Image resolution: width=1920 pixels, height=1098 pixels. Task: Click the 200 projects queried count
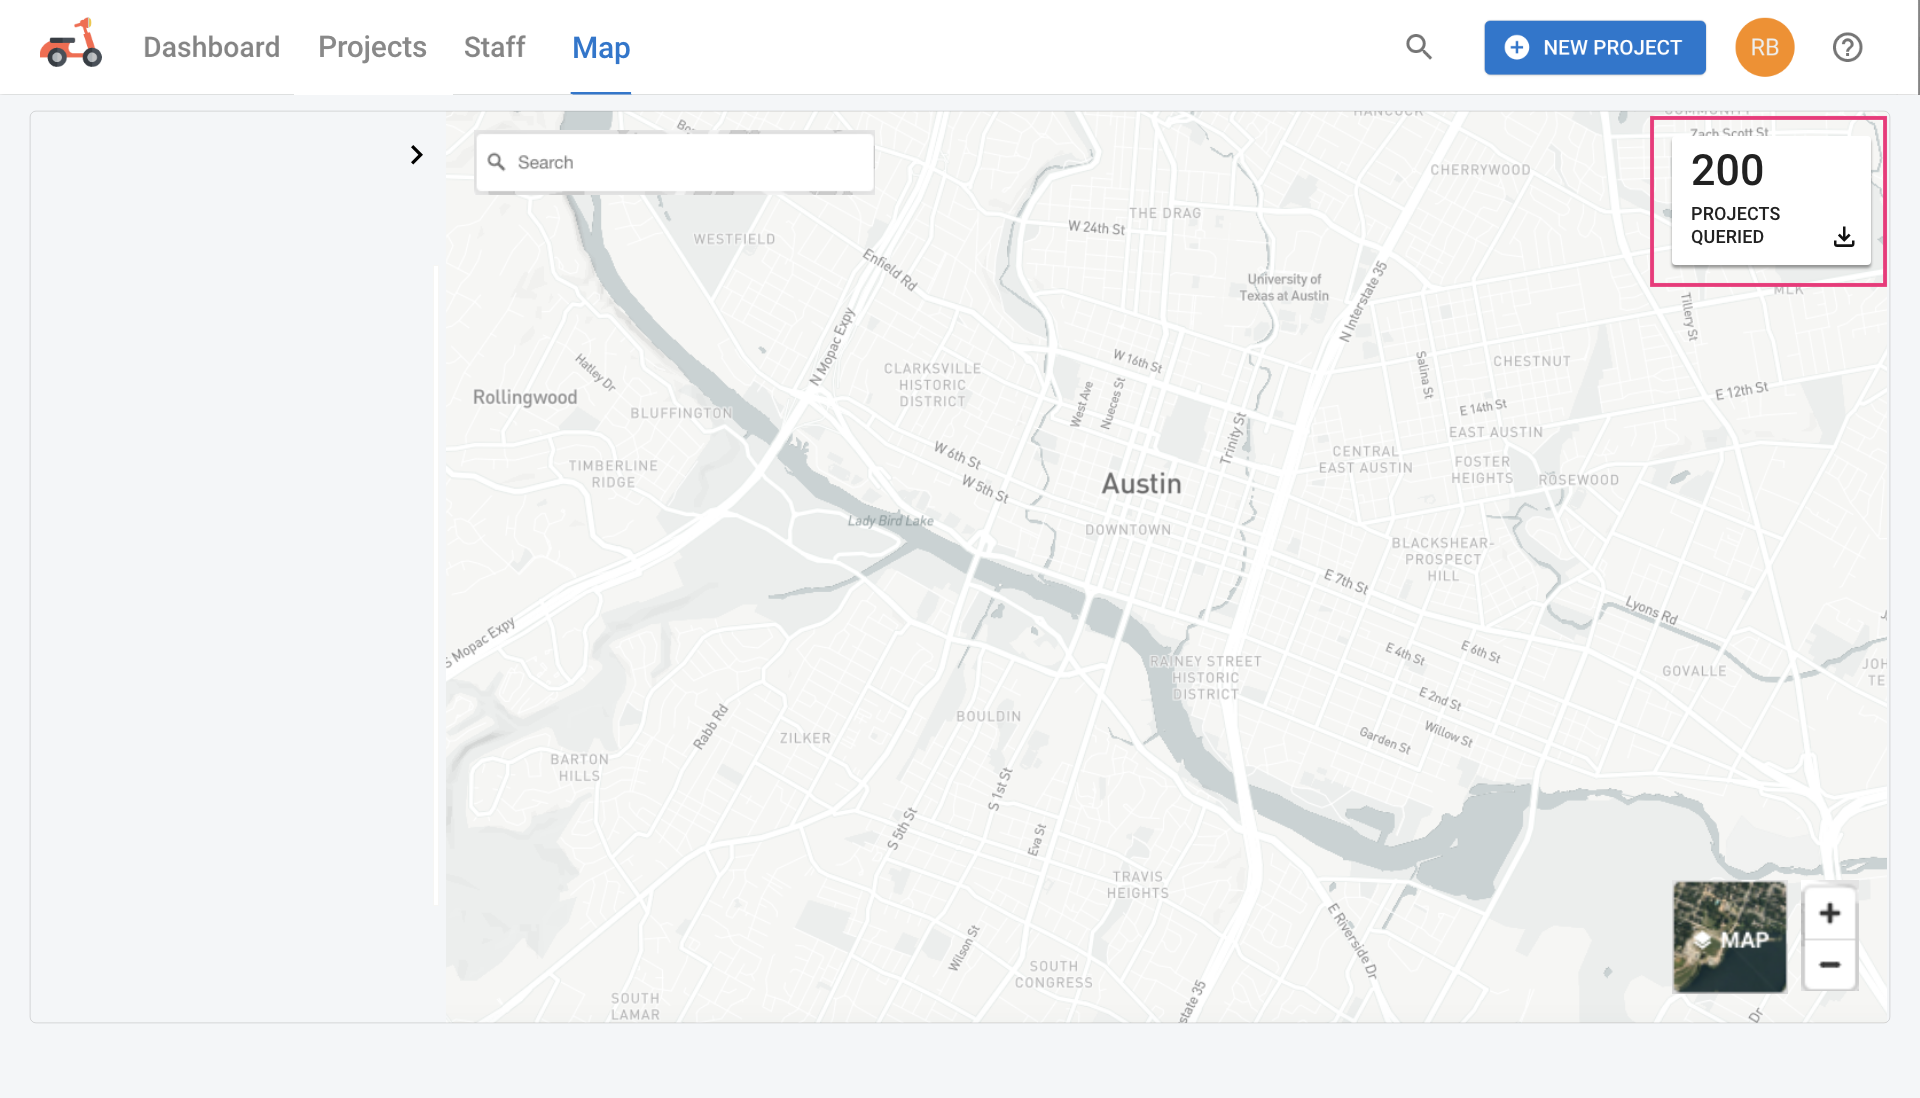[x=1727, y=170]
